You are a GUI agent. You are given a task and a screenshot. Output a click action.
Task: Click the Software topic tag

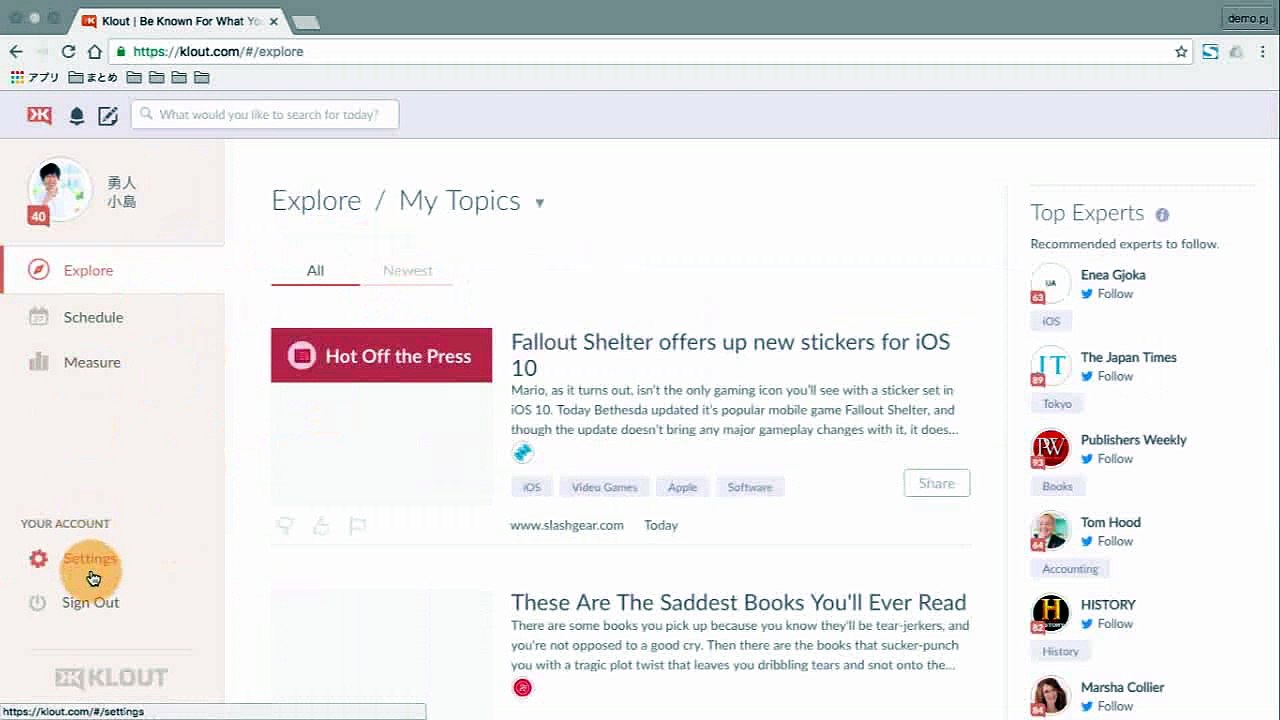pos(750,487)
